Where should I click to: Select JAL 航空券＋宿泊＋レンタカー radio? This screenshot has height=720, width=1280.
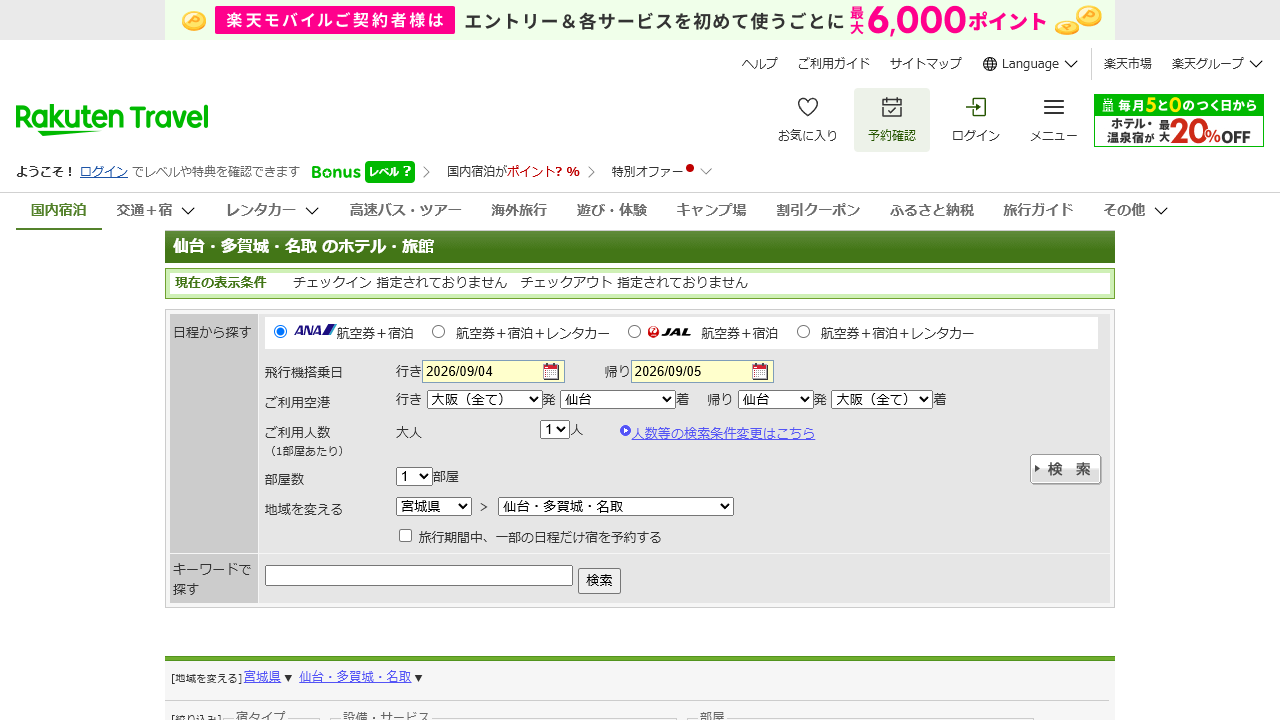[803, 331]
